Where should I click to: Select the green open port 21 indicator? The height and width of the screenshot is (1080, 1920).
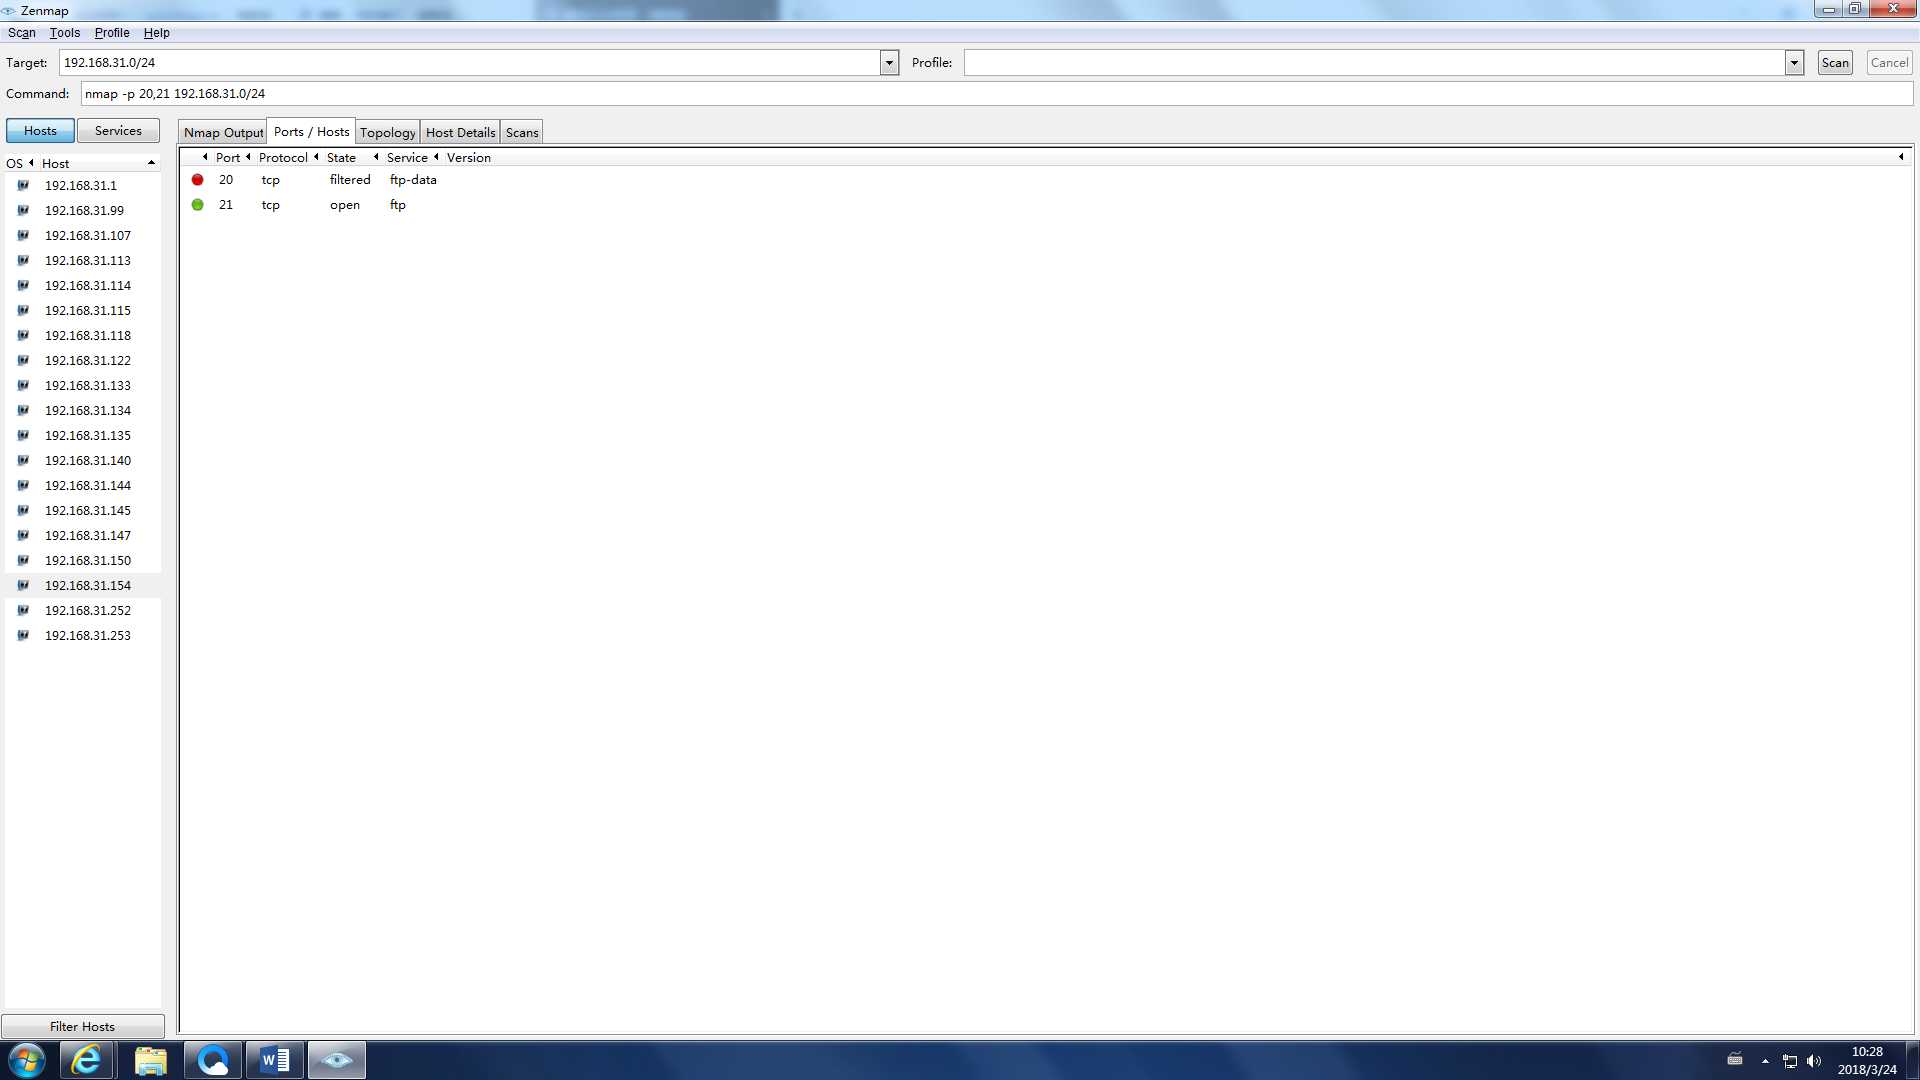(x=198, y=204)
